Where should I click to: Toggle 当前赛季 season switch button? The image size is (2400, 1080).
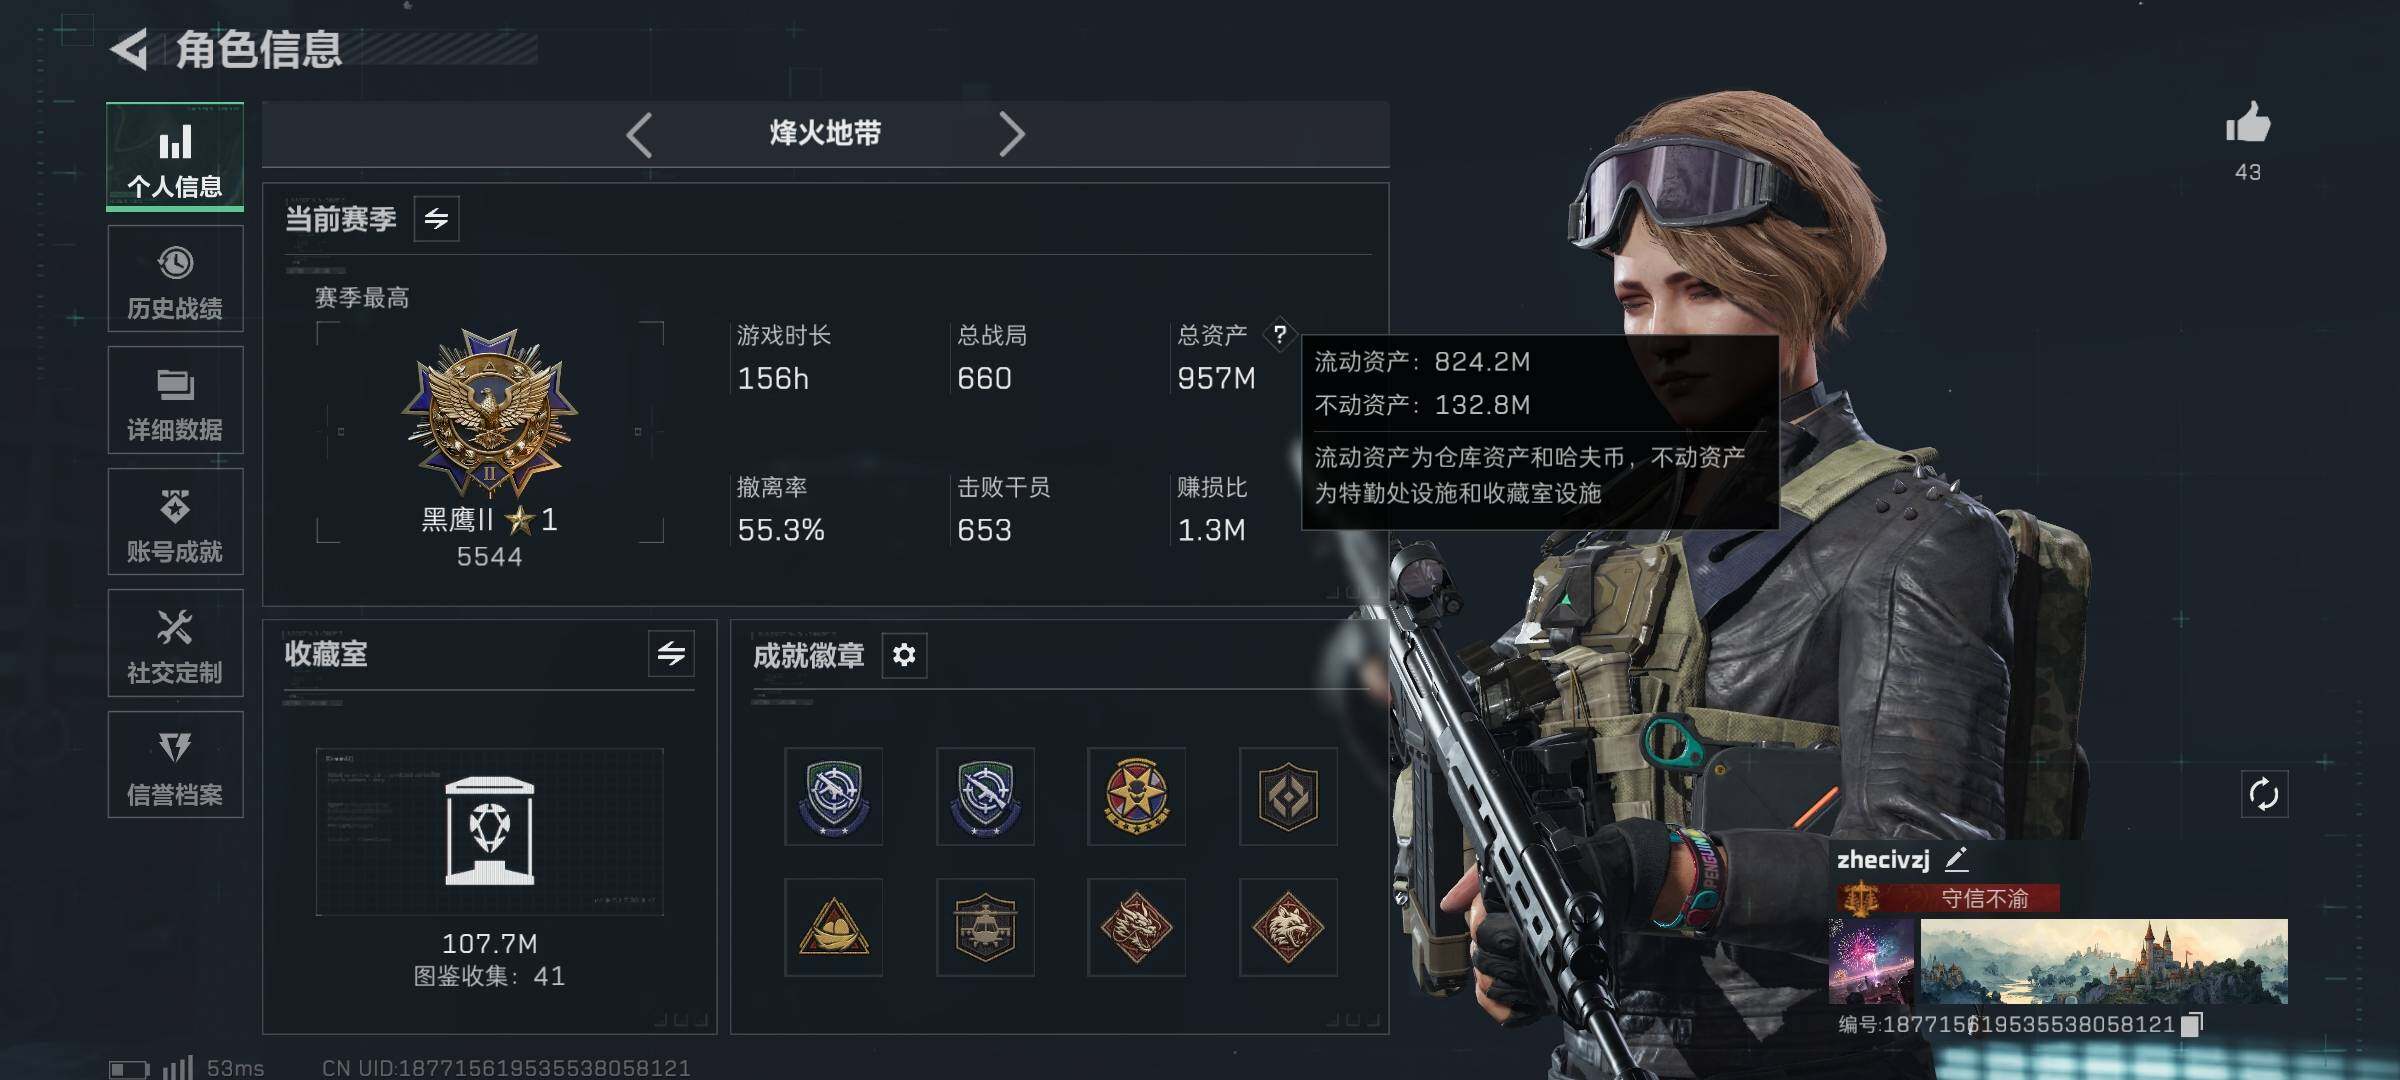click(436, 219)
